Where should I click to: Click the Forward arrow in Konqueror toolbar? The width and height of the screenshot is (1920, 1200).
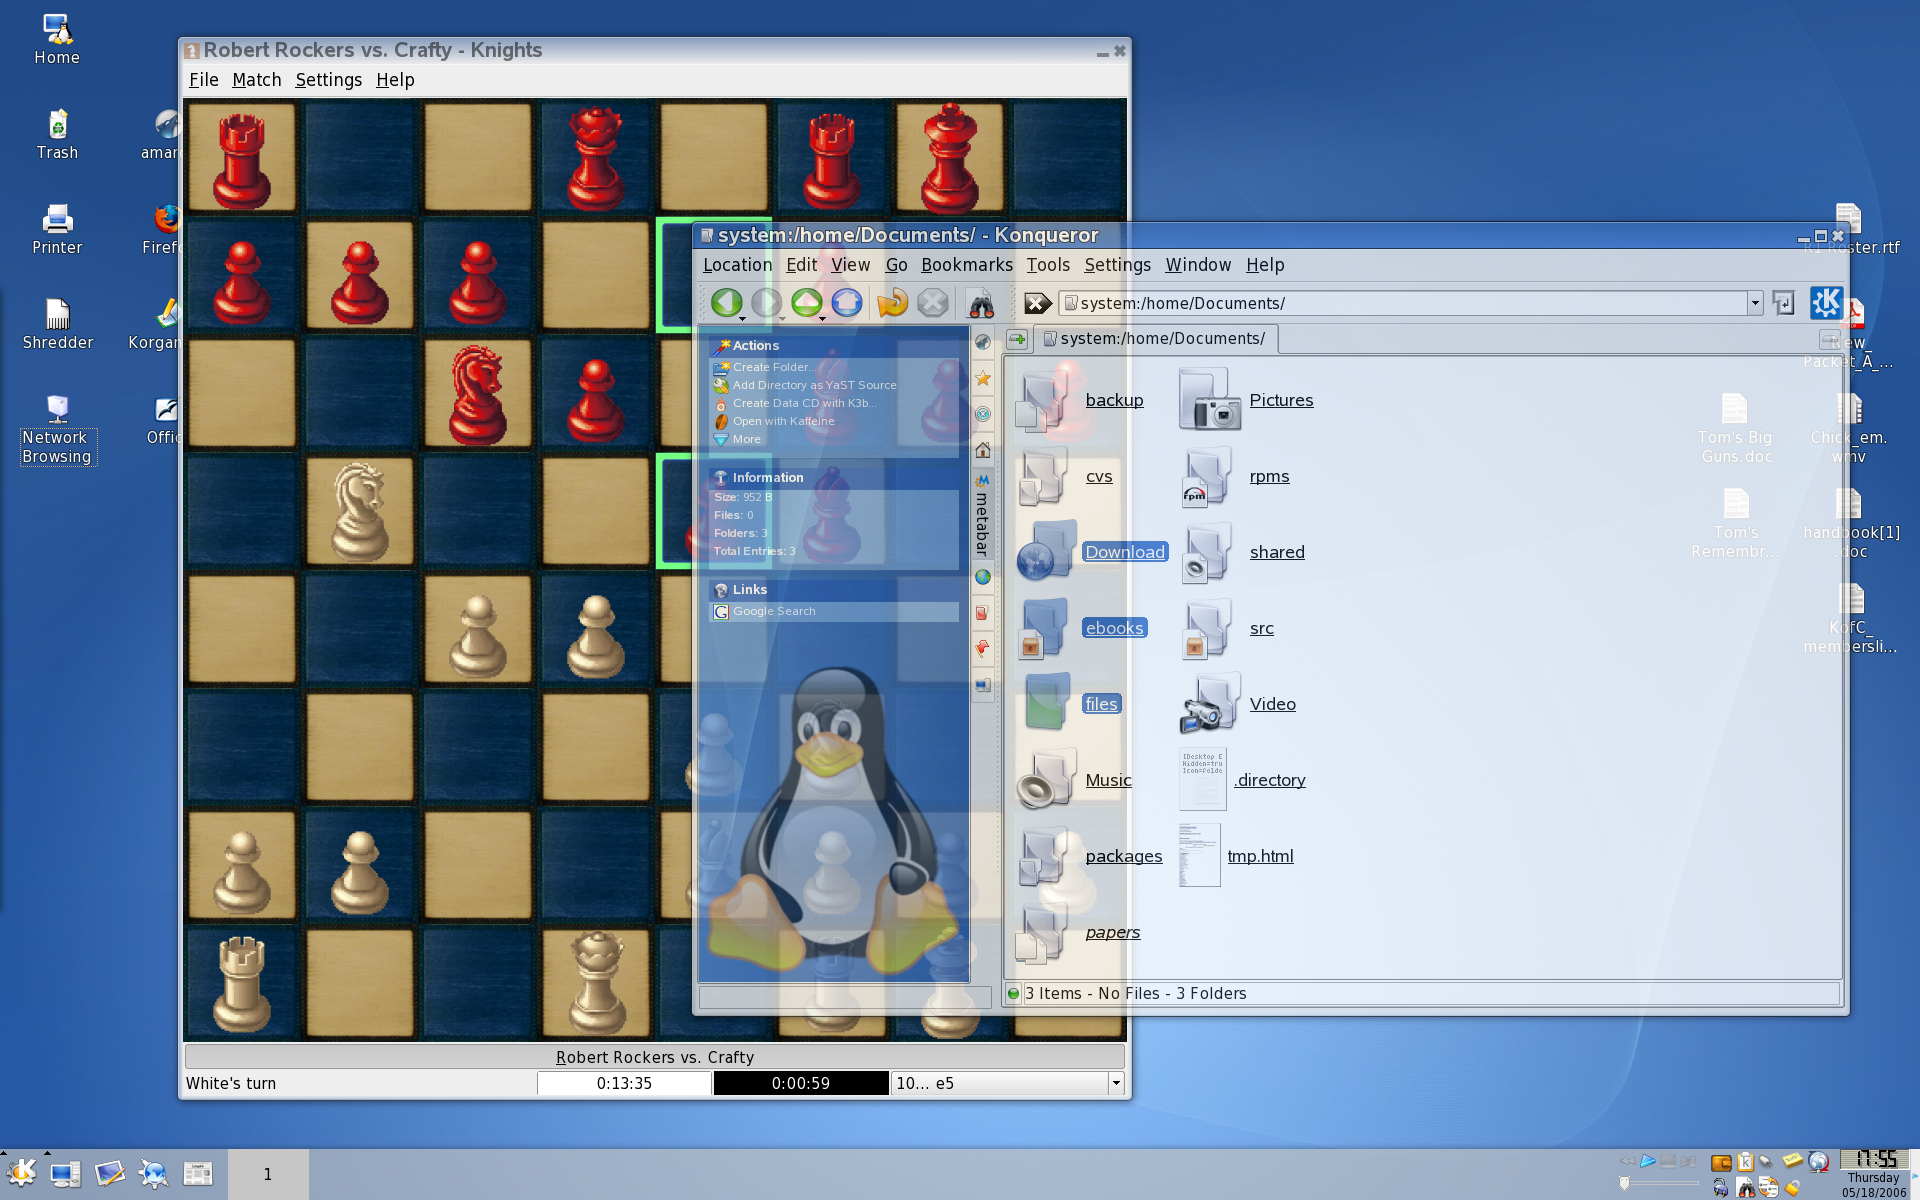(766, 302)
